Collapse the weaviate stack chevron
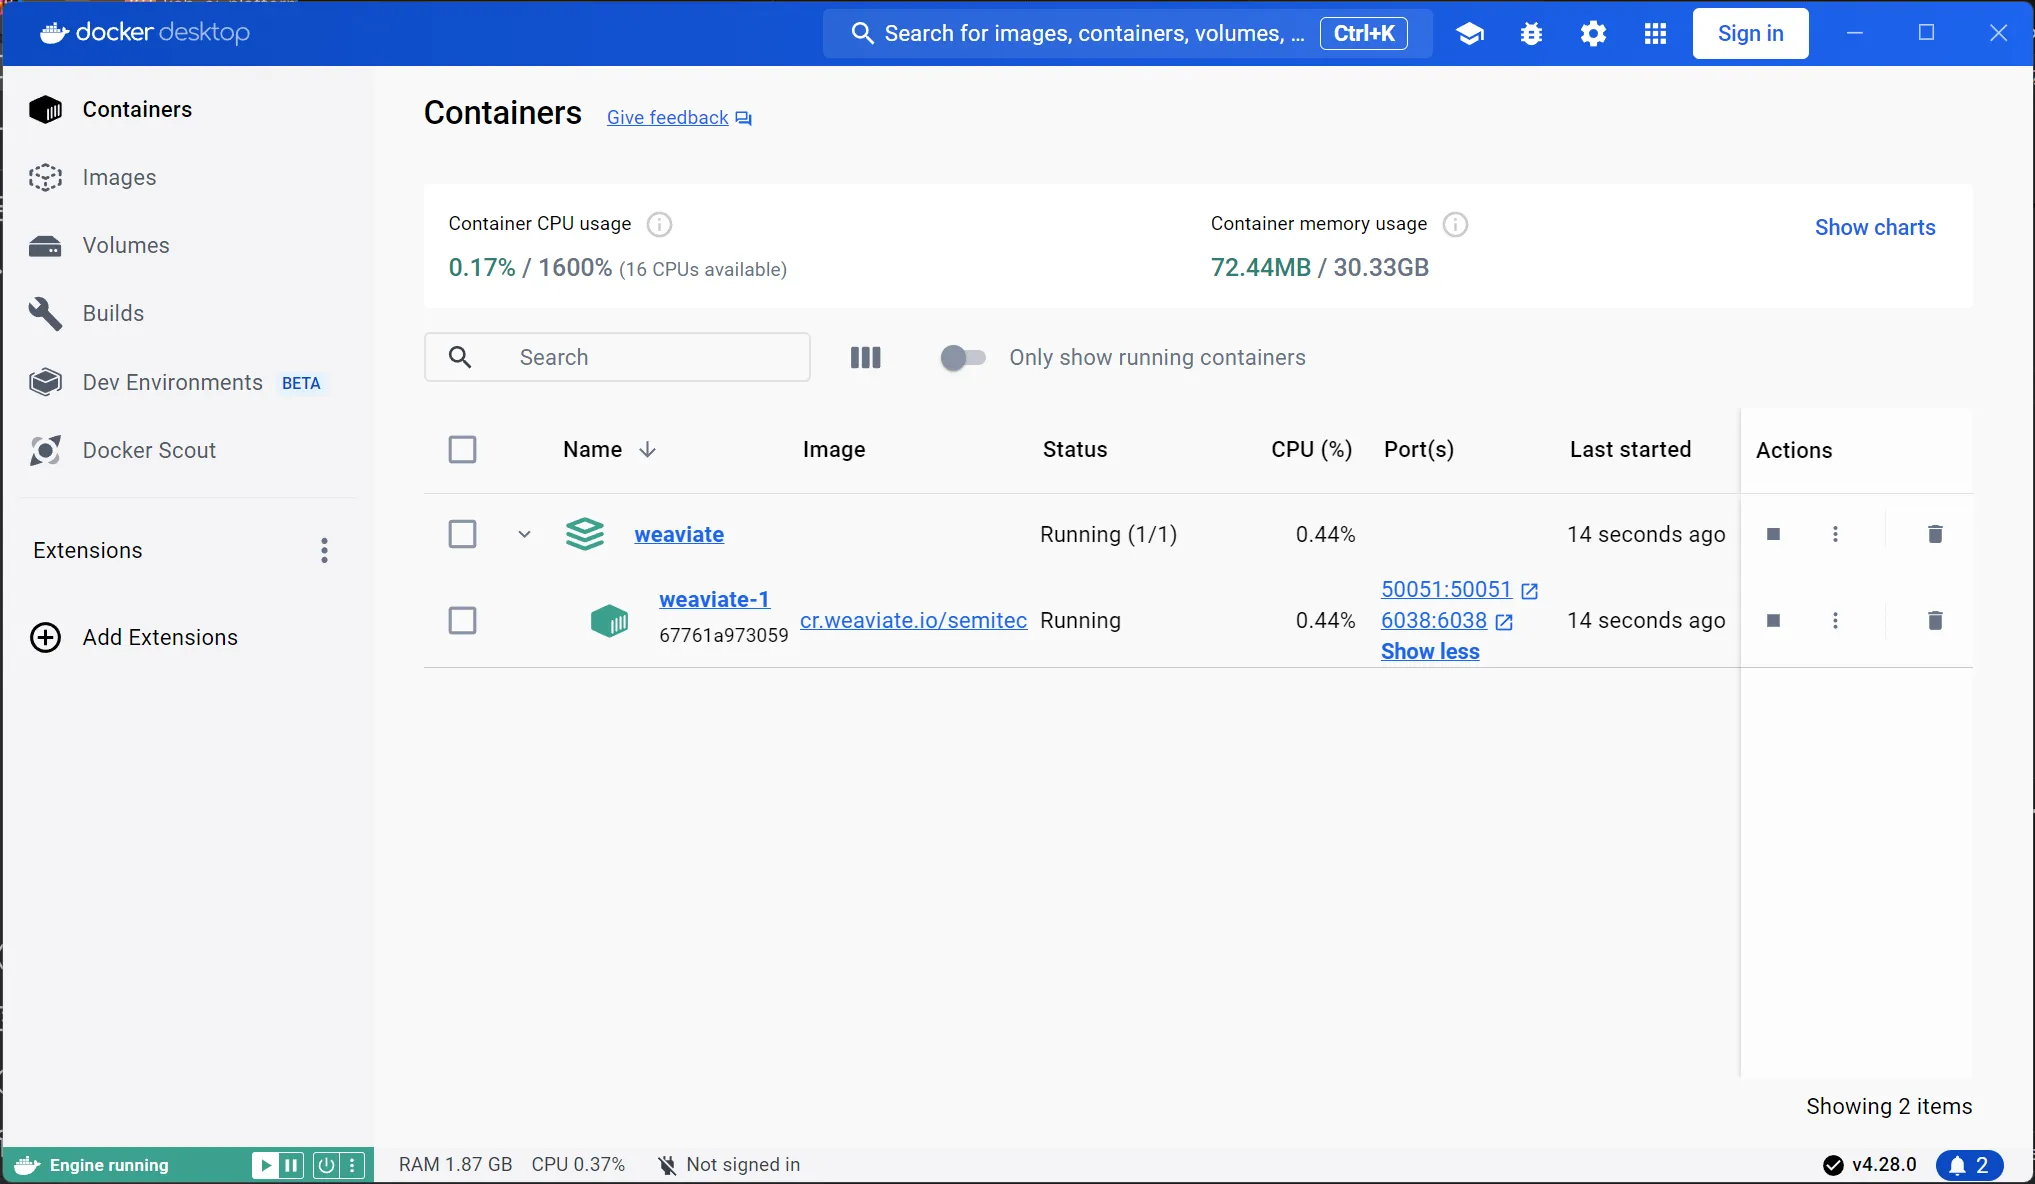Image resolution: width=2035 pixels, height=1184 pixels. (x=524, y=534)
